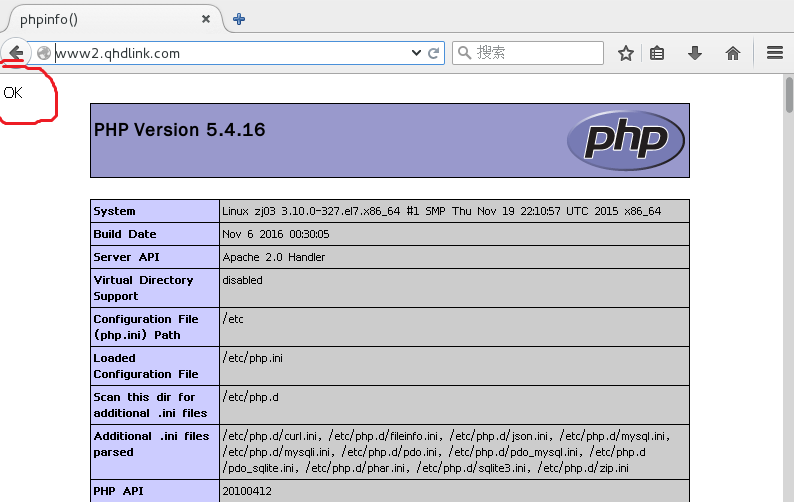This screenshot has height=502, width=794.
Task: Click the Linux zj03 system value
Action: click(x=442, y=211)
